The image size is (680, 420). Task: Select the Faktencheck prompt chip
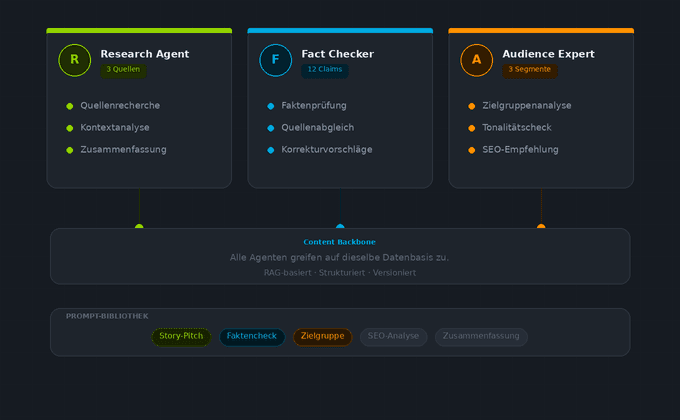[252, 337]
